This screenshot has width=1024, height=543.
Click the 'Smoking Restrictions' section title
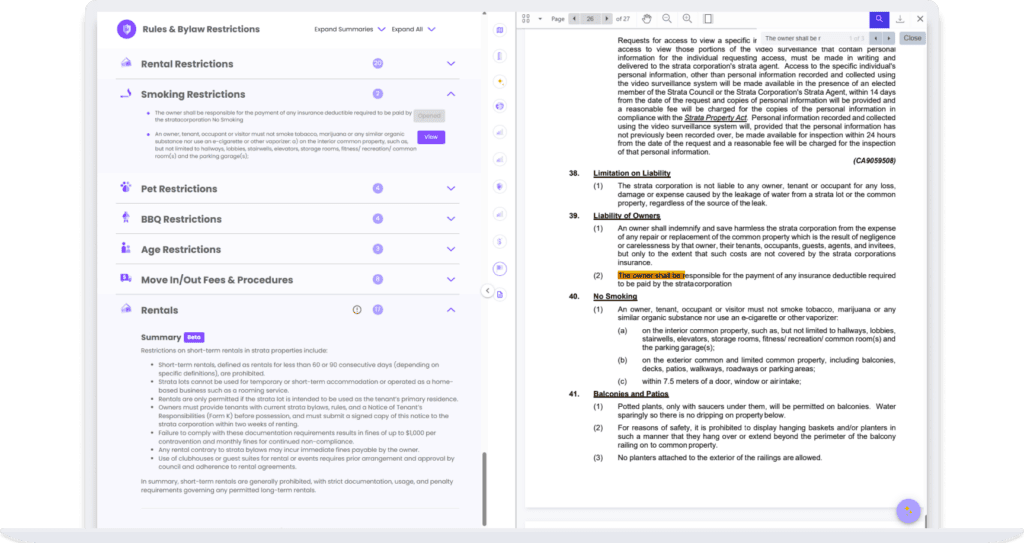pos(193,94)
